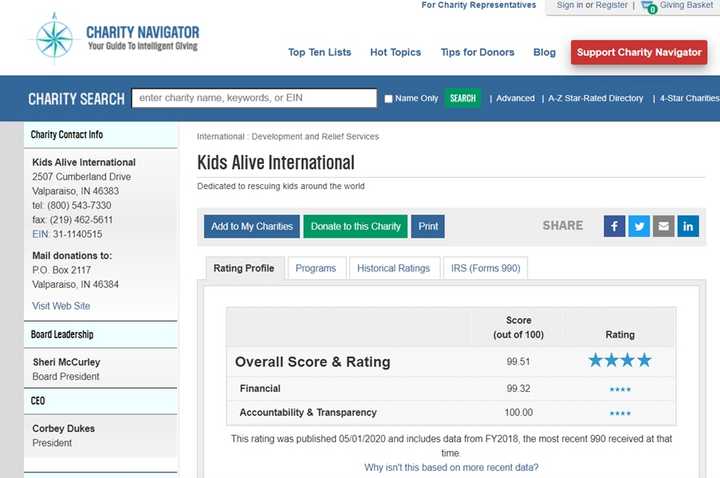Click Giving Basket text link
This screenshot has width=720, height=478.
[x=687, y=5]
